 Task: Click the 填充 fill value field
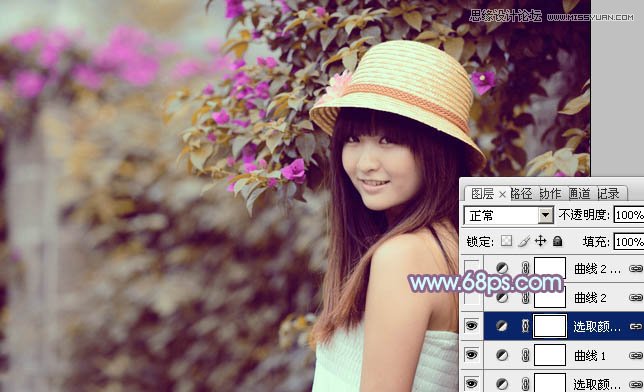tap(629, 242)
